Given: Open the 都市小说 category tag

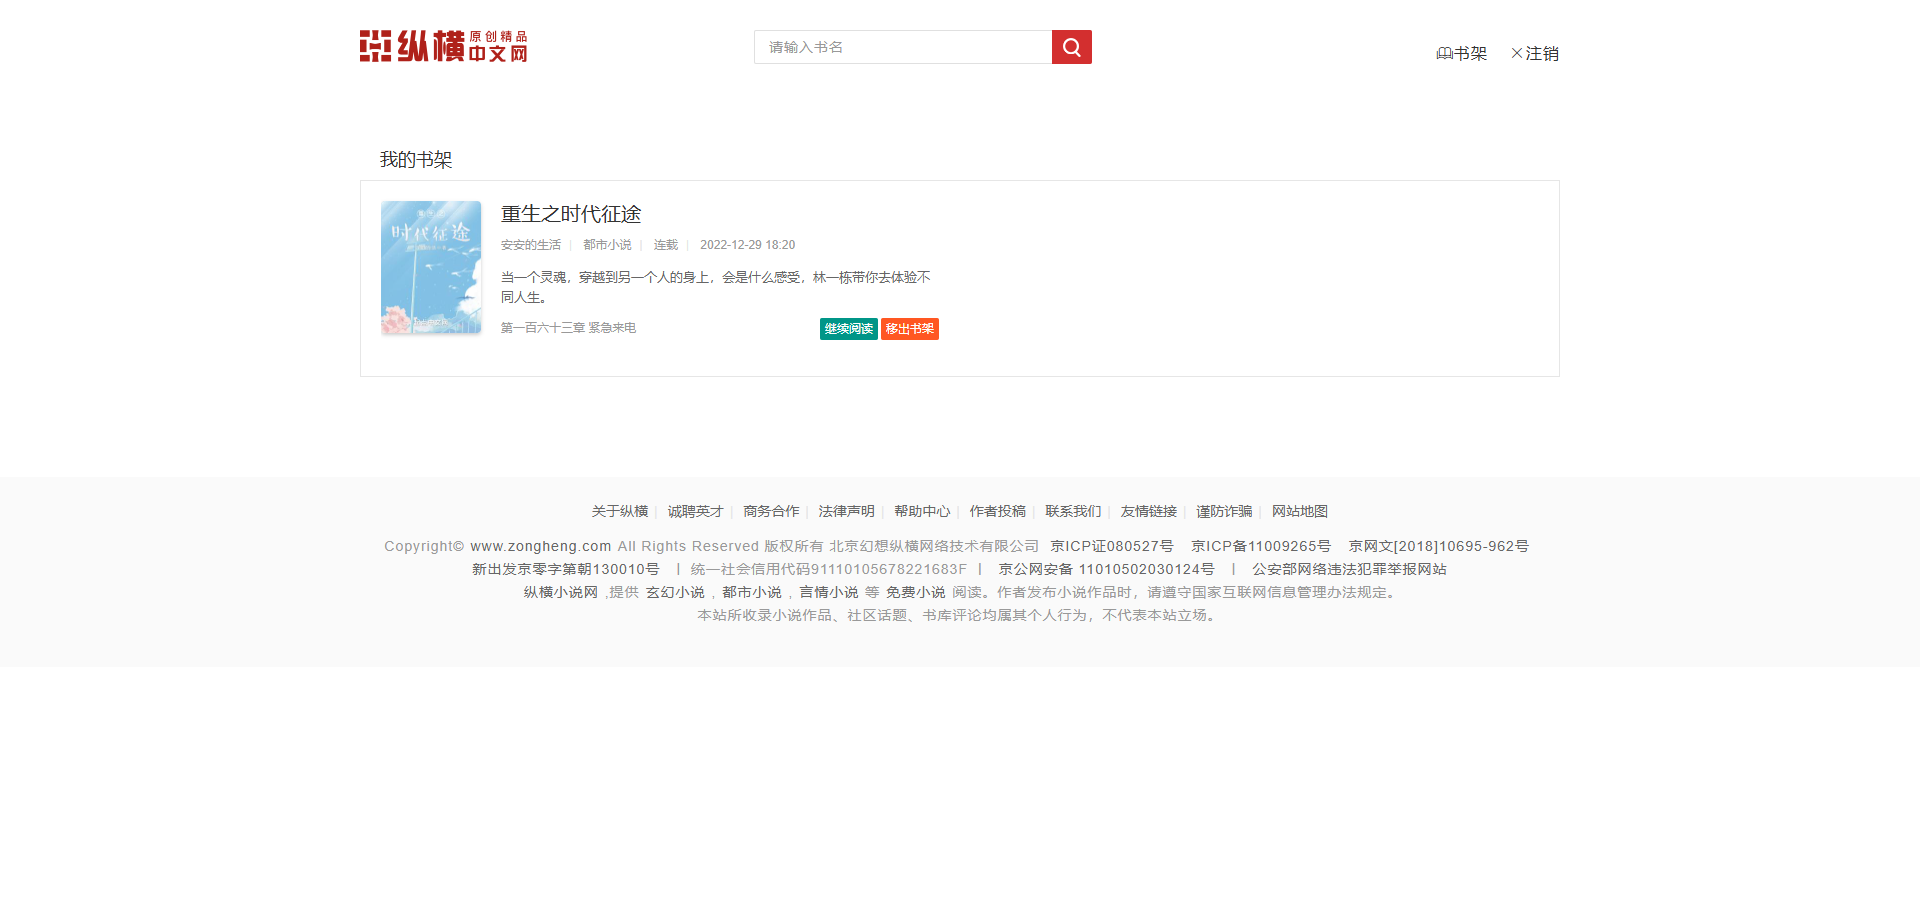Looking at the screenshot, I should 607,245.
